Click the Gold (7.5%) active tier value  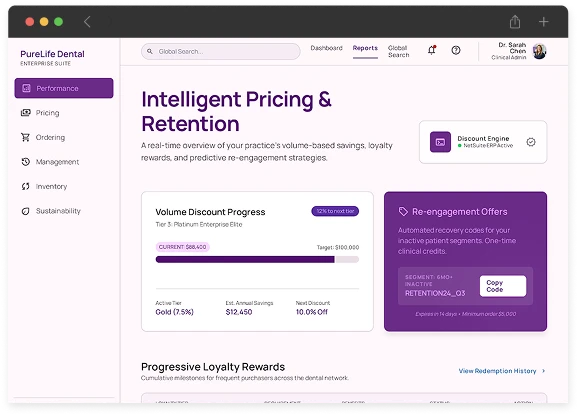coord(174,312)
